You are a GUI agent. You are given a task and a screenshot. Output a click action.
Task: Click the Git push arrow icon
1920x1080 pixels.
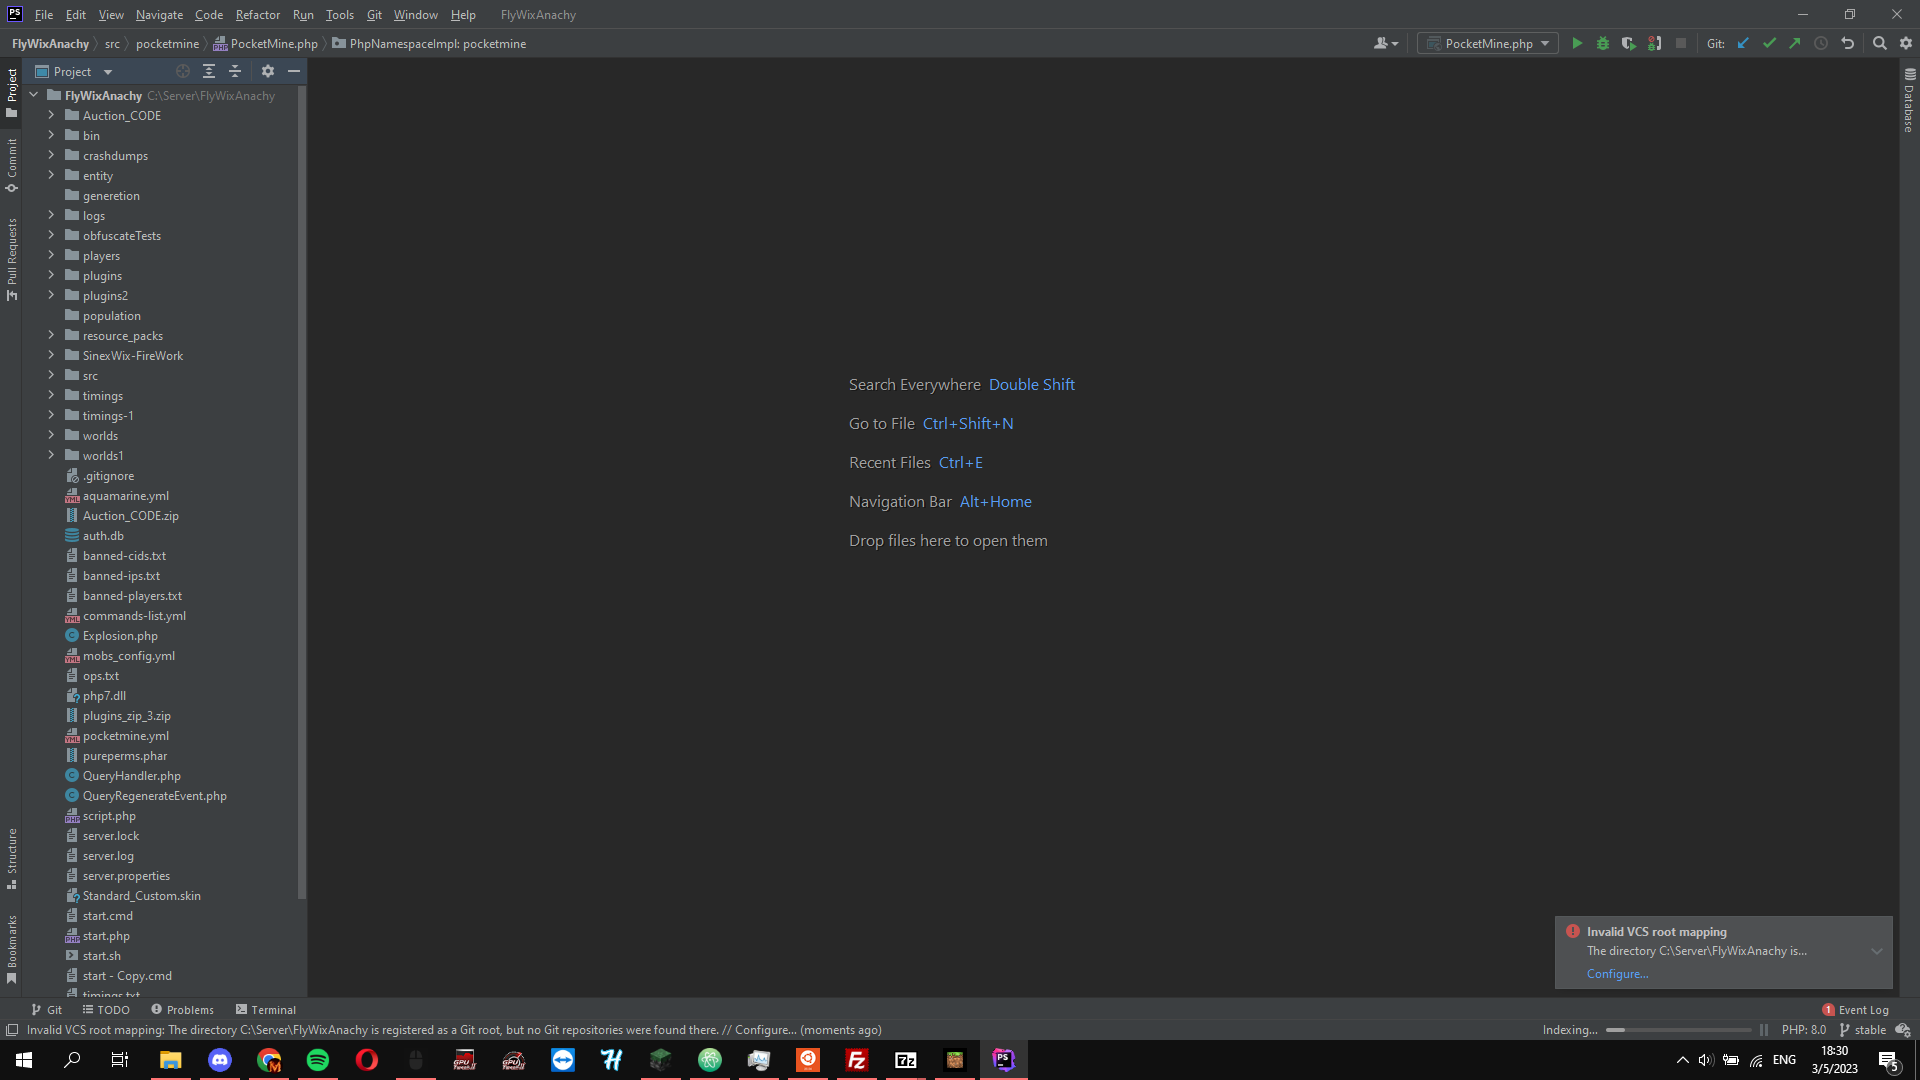tap(1795, 43)
